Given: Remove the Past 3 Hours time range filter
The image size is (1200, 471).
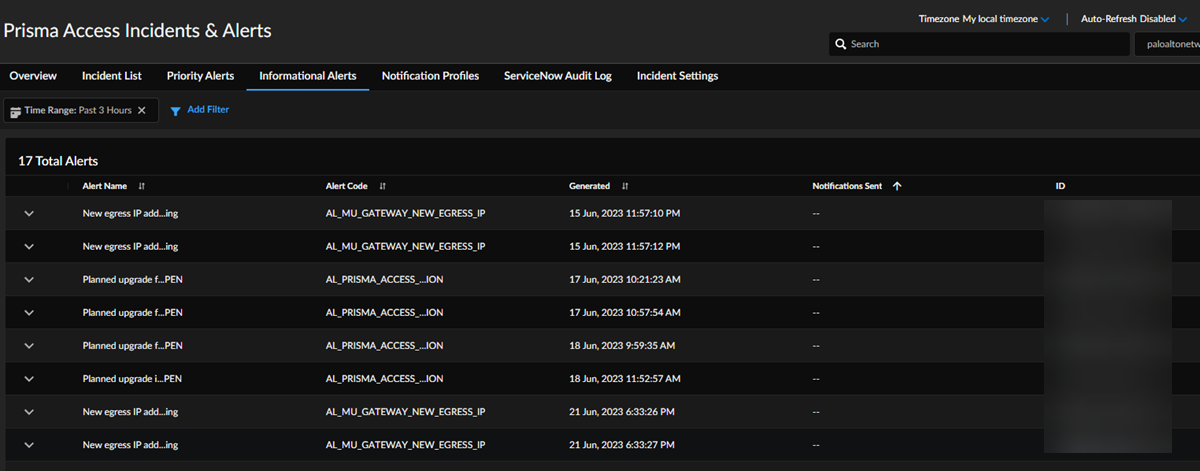Looking at the screenshot, I should pos(142,110).
